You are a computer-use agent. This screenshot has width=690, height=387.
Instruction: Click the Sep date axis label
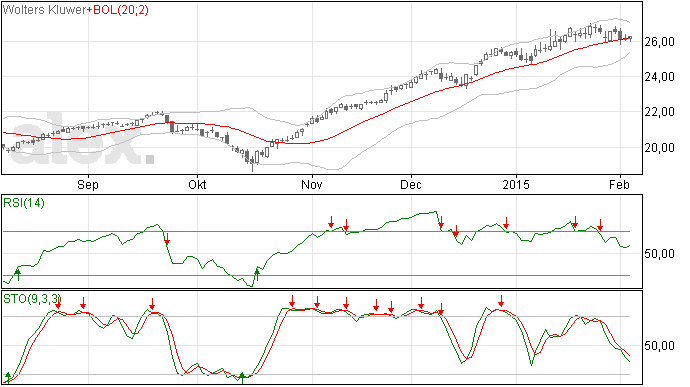[88, 184]
